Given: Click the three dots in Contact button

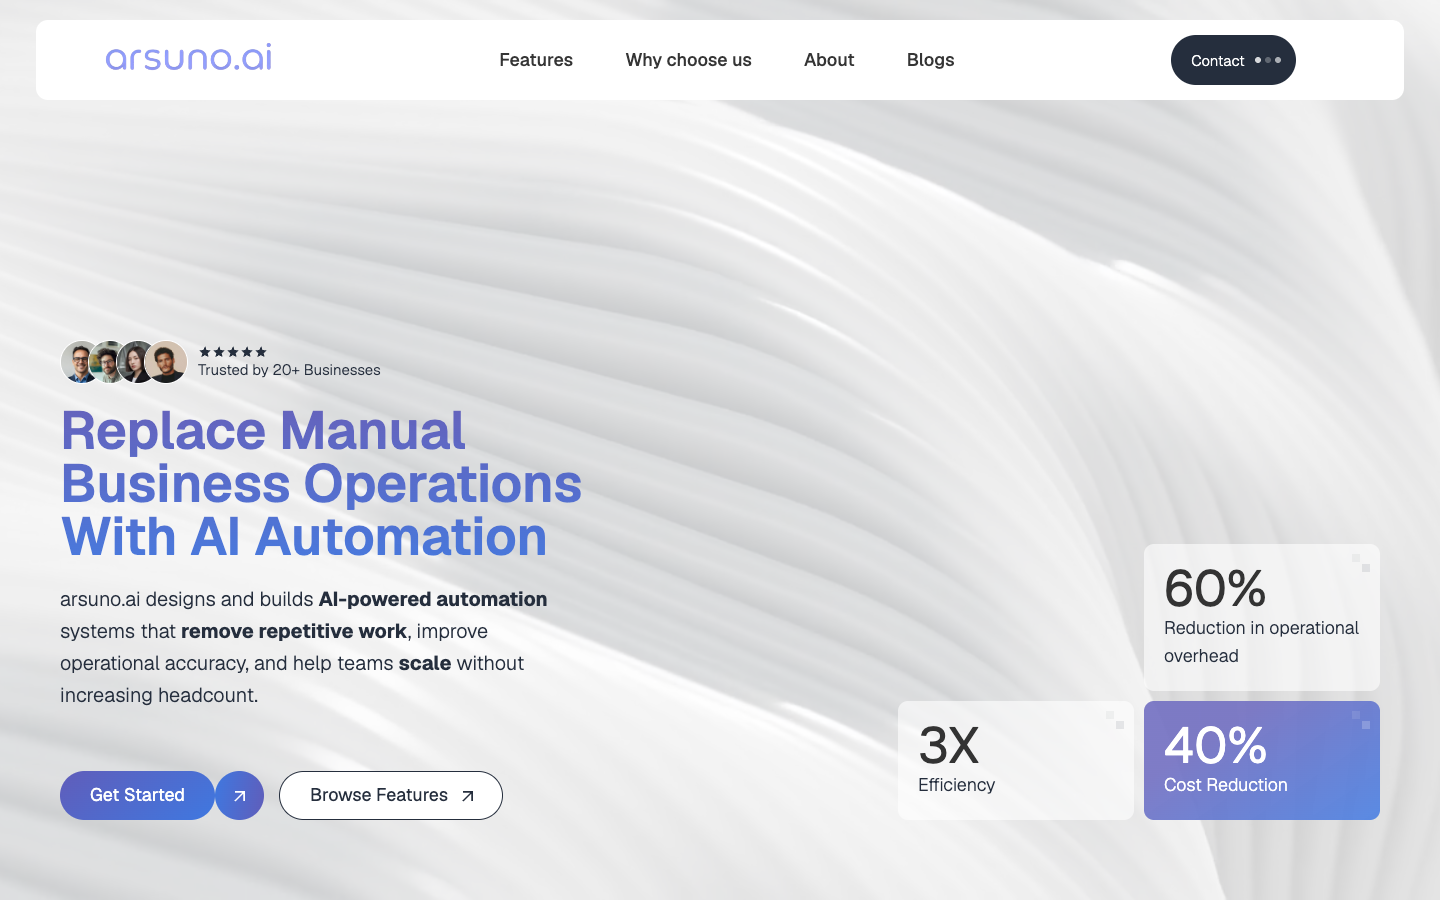Looking at the screenshot, I should pyautogui.click(x=1268, y=60).
